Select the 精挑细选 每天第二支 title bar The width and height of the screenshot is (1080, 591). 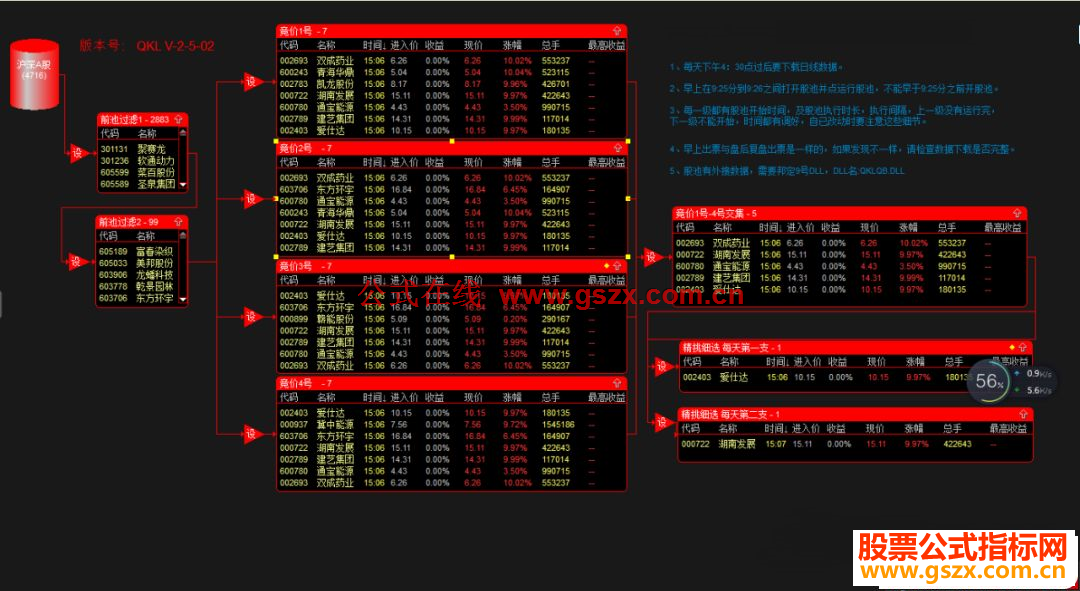pos(855,414)
